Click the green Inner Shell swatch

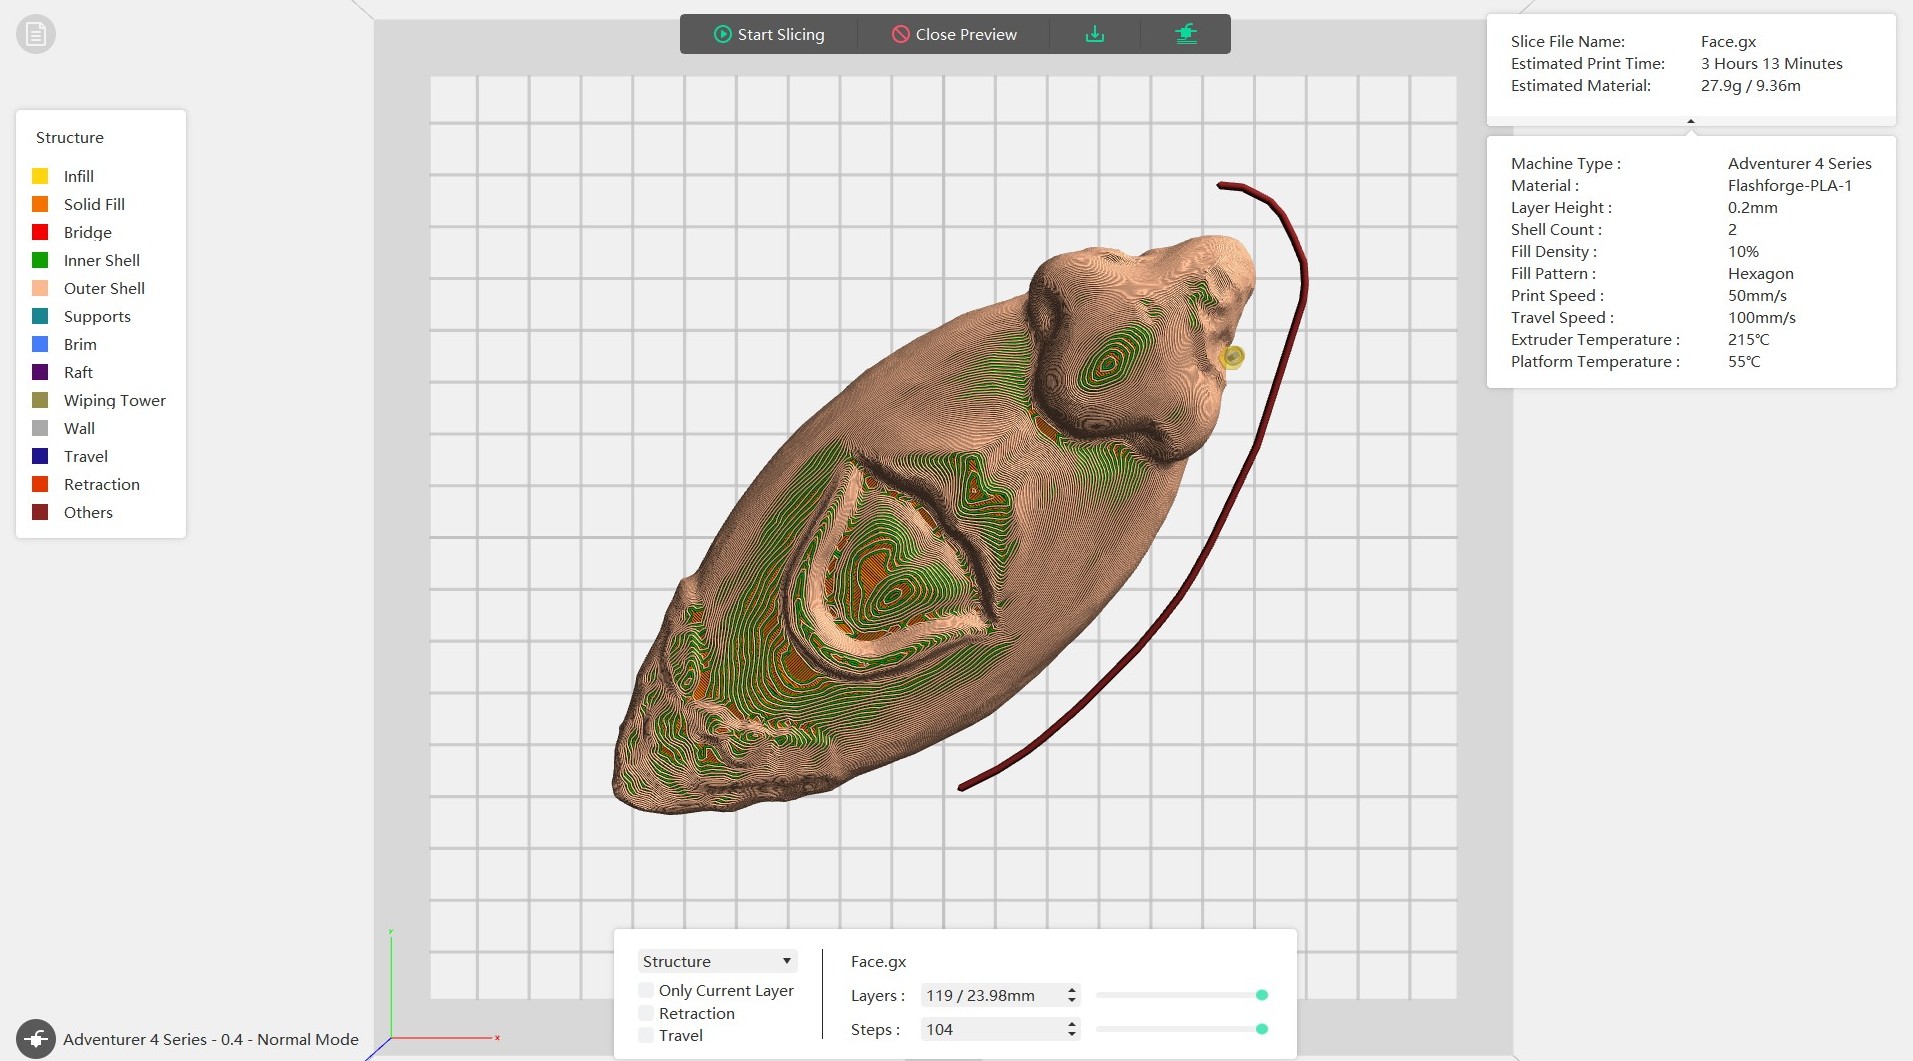(40, 260)
